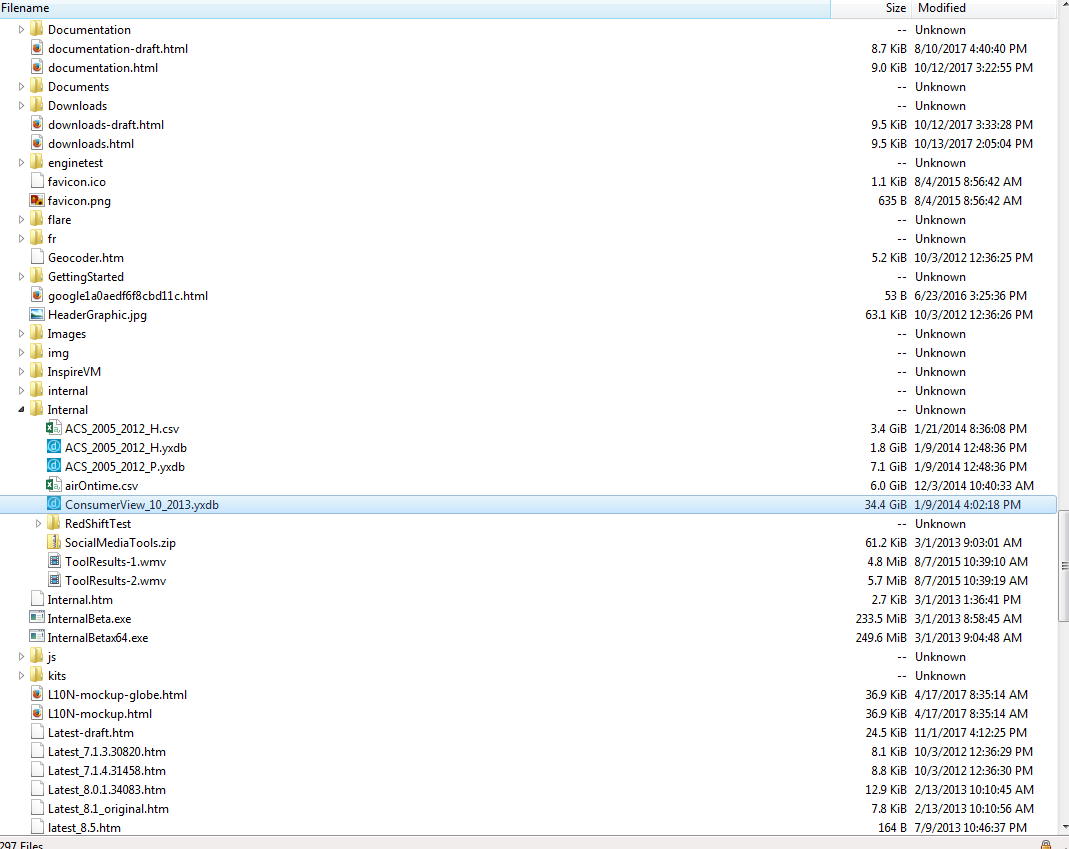Click the Alteryx icon beside ACS_2005_2012_P.yxdb
1069x849 pixels.
(x=53, y=466)
